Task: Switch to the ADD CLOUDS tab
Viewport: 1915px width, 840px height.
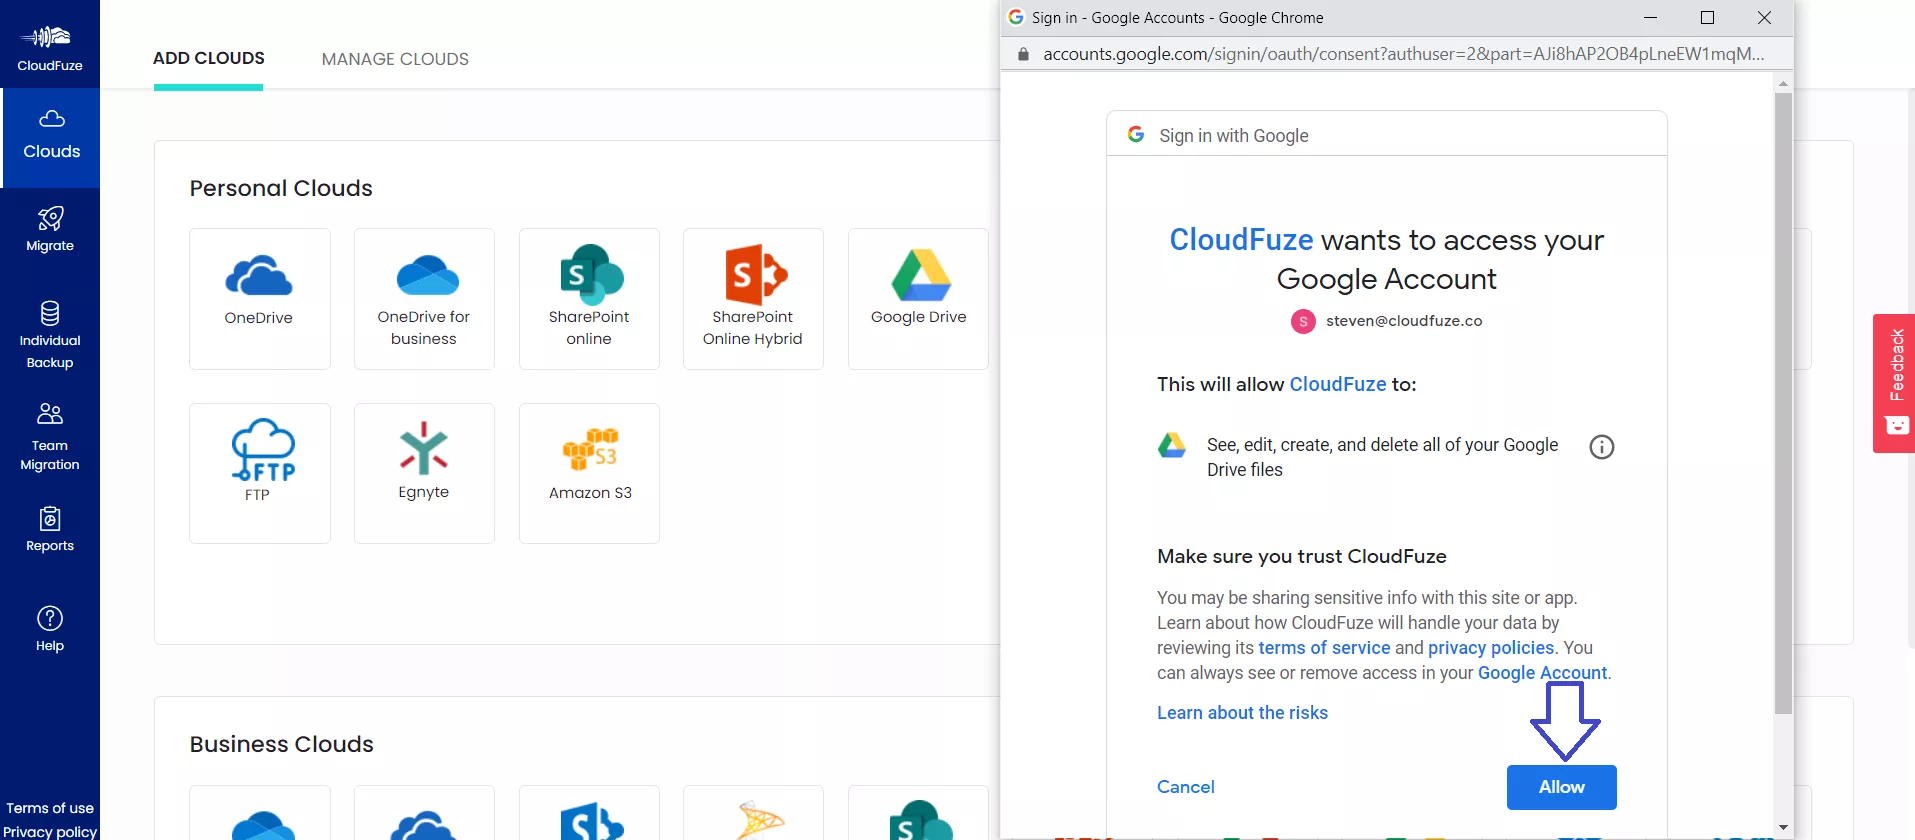Action: (209, 58)
